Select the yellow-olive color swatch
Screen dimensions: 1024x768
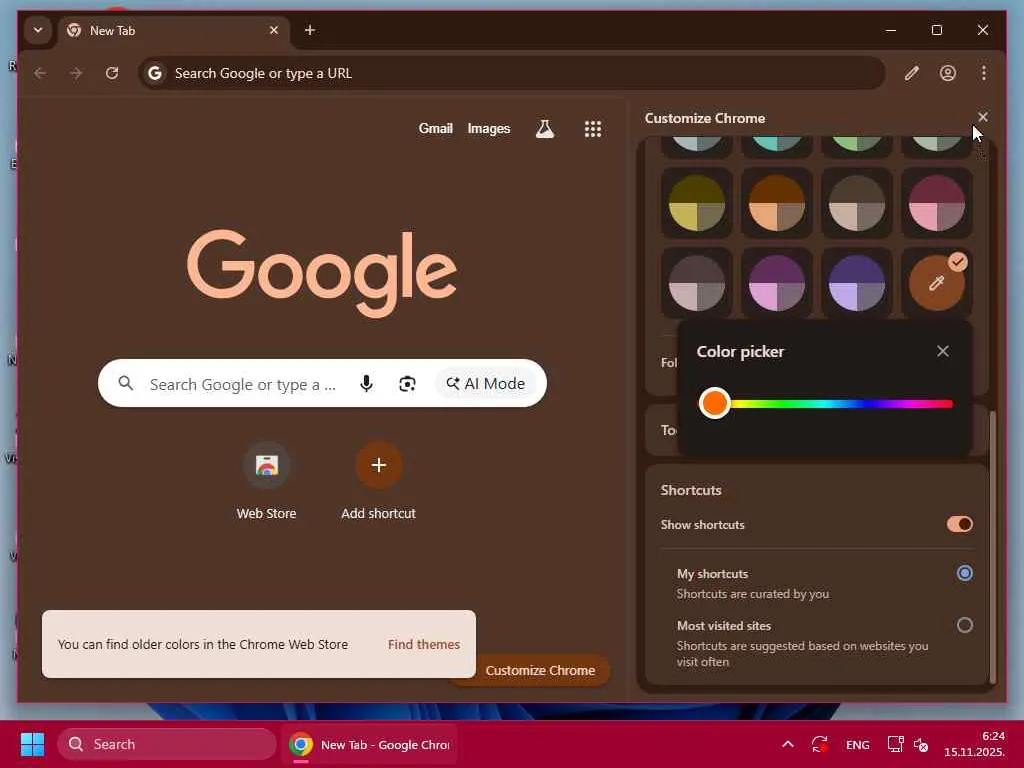point(697,203)
